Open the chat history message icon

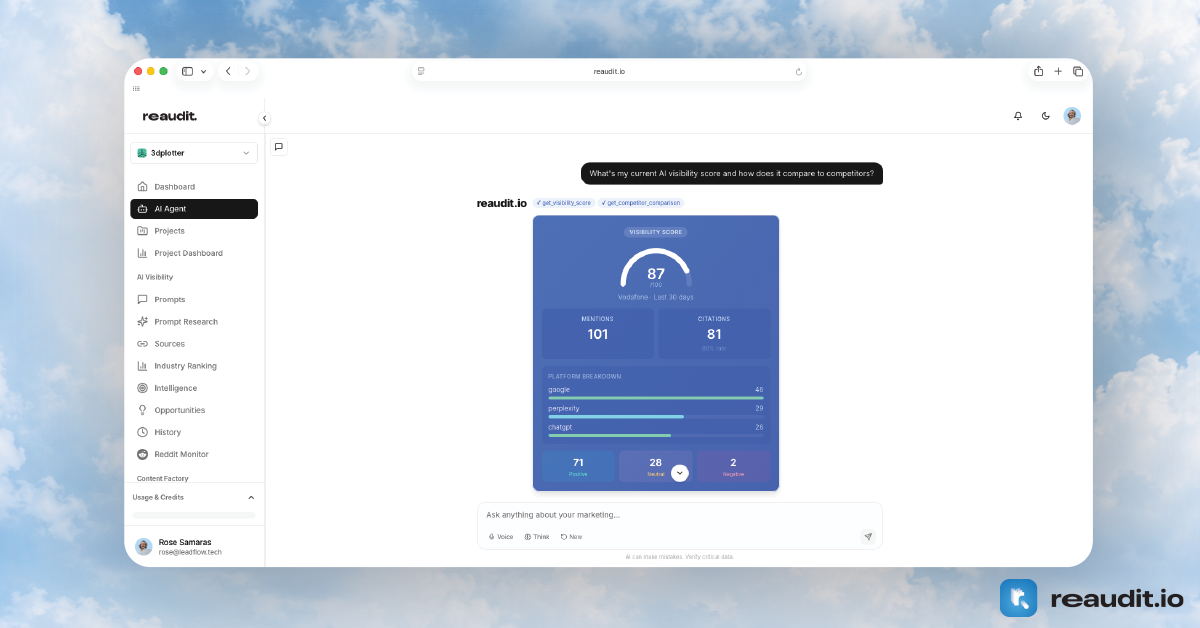pyautogui.click(x=279, y=147)
